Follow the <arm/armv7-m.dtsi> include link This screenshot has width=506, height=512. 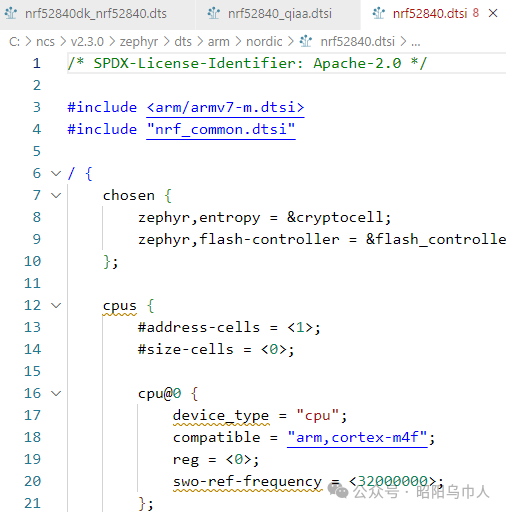coord(225,108)
